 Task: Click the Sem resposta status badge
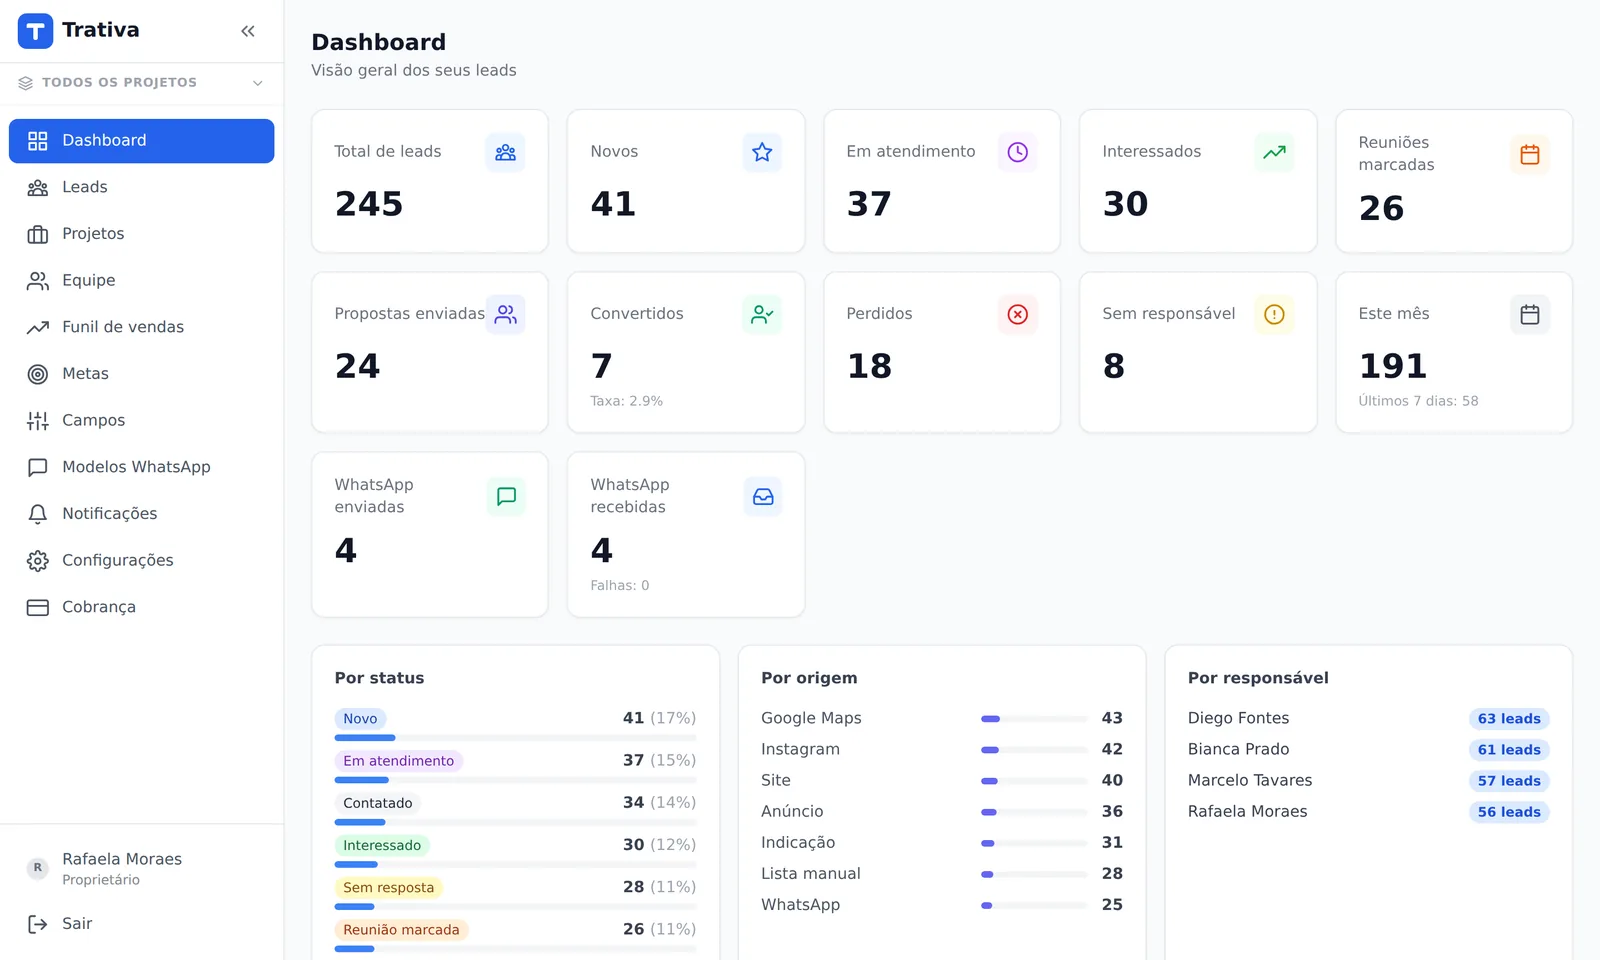(x=388, y=888)
